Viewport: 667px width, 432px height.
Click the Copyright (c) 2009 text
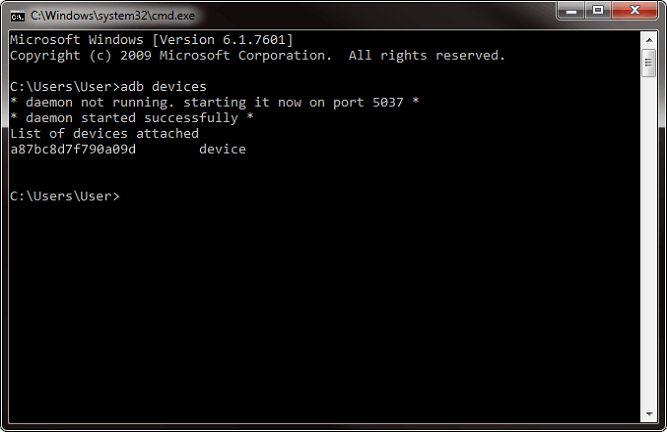point(81,56)
